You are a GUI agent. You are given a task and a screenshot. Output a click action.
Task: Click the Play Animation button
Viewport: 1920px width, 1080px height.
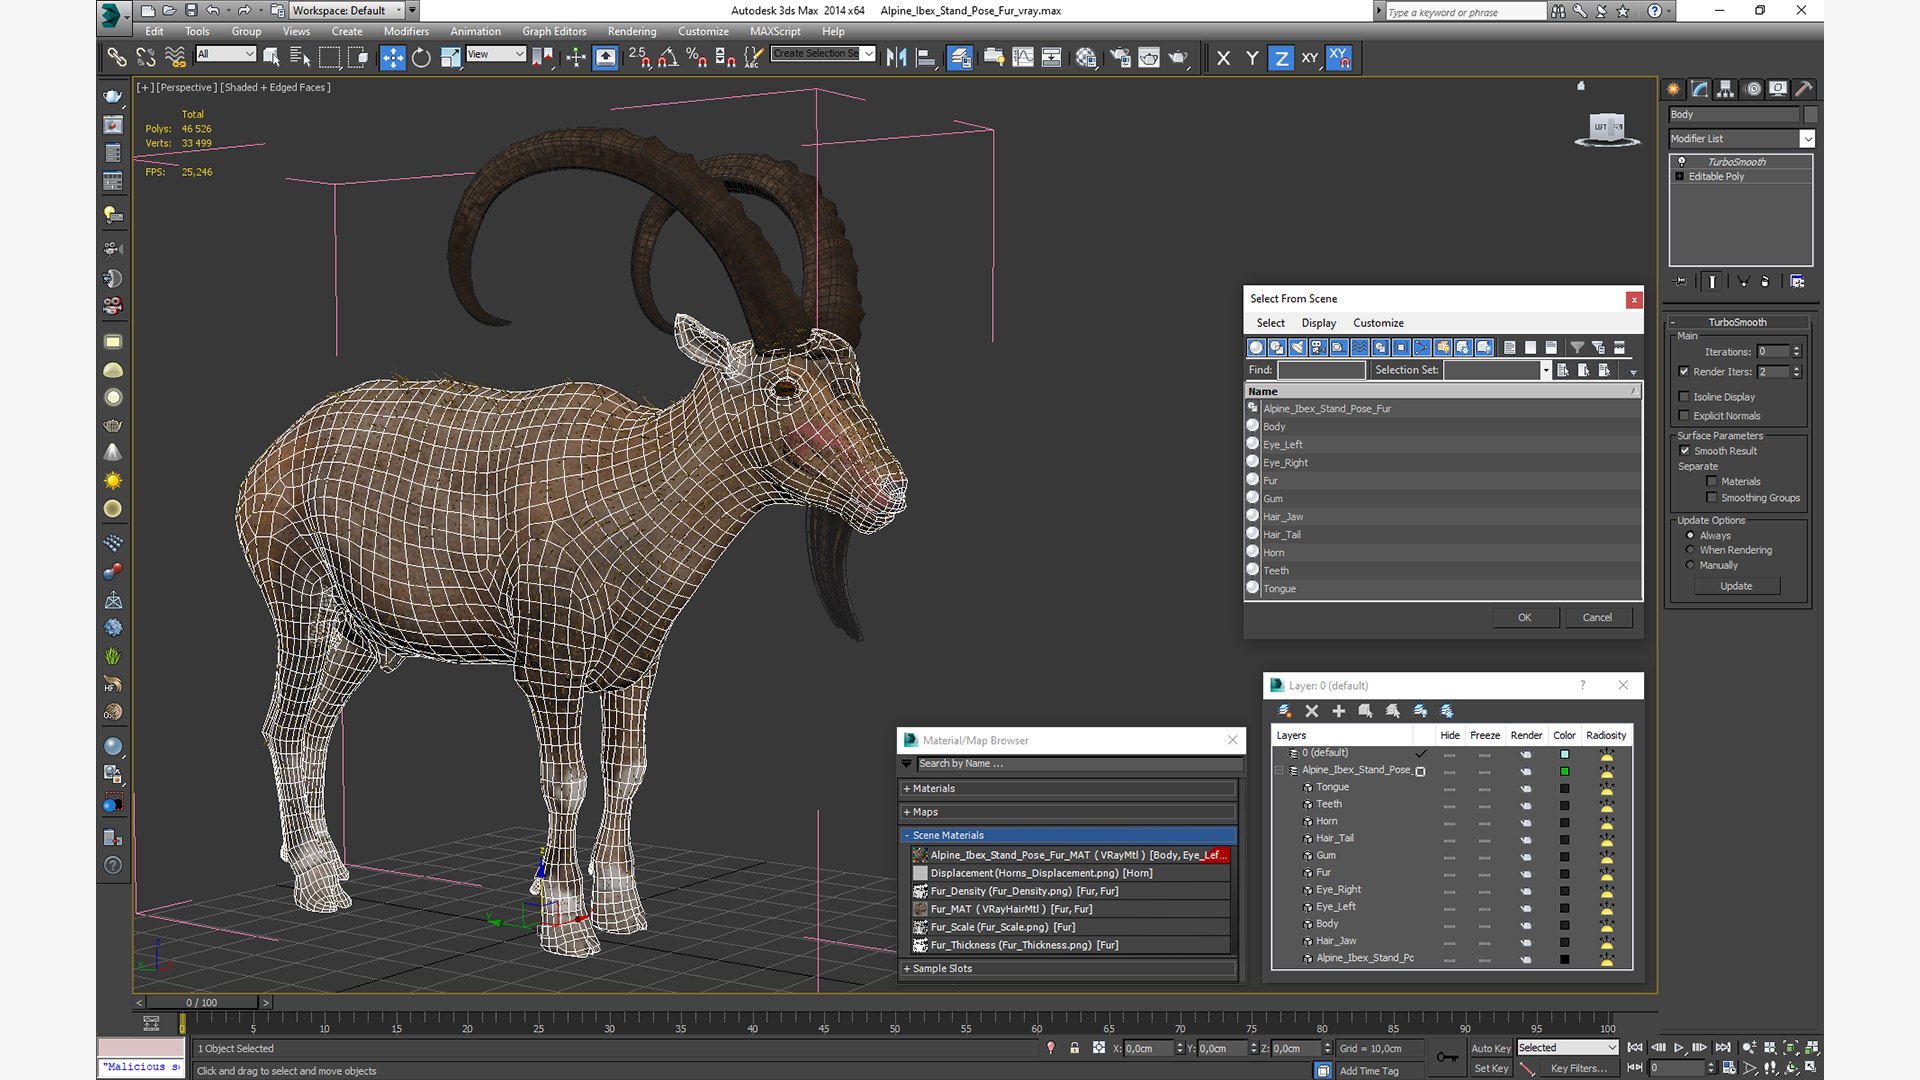pos(1679,1047)
